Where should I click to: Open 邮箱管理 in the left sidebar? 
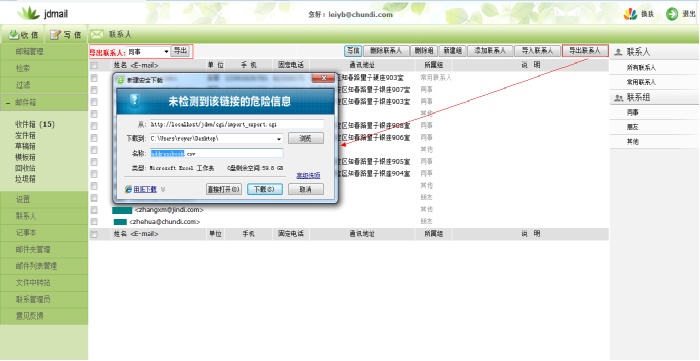[44, 51]
